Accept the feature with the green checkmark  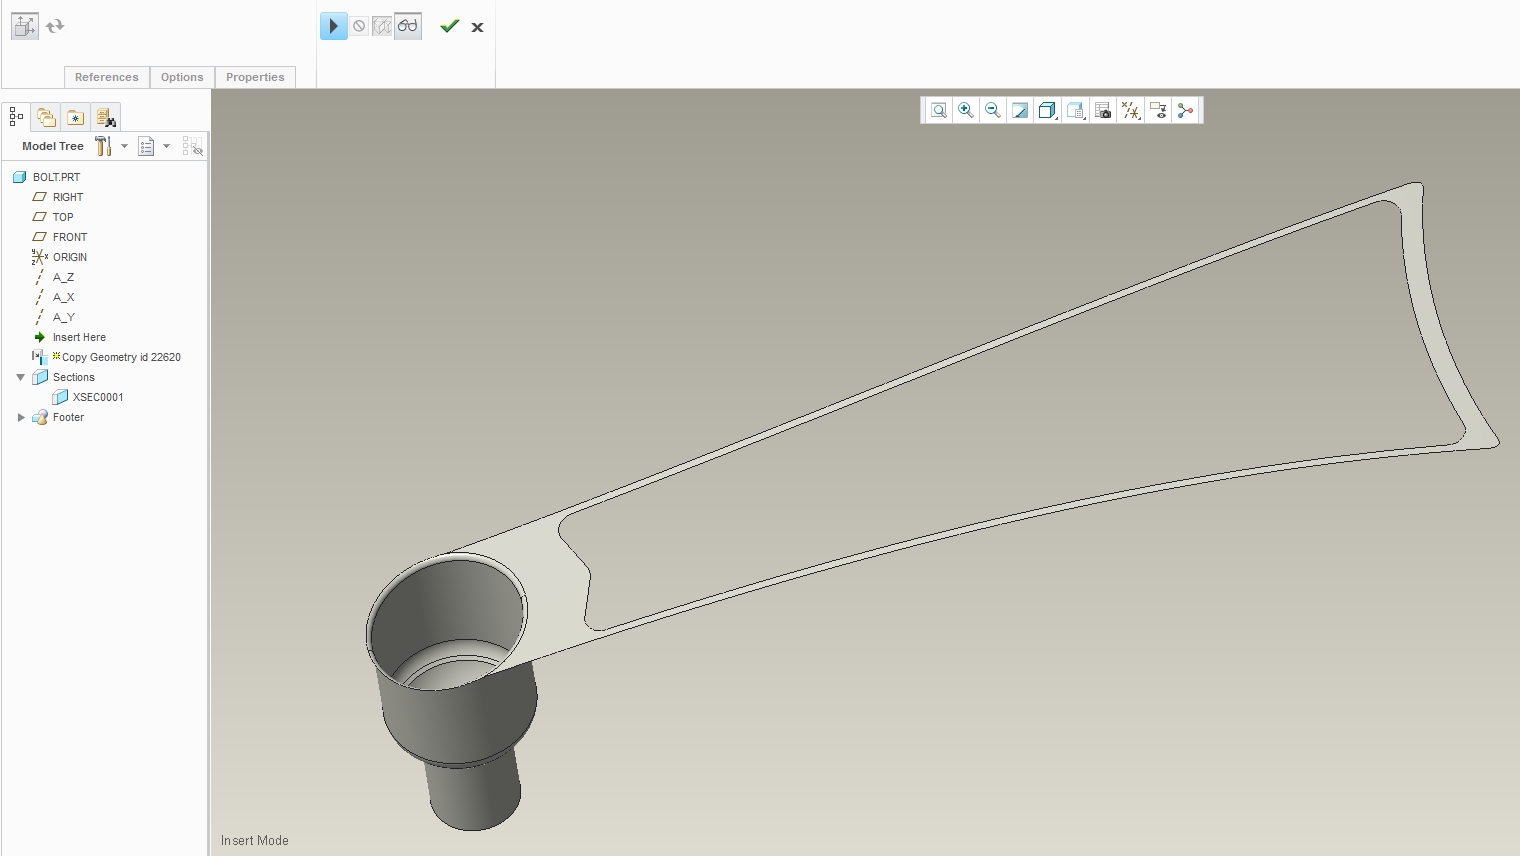450,26
